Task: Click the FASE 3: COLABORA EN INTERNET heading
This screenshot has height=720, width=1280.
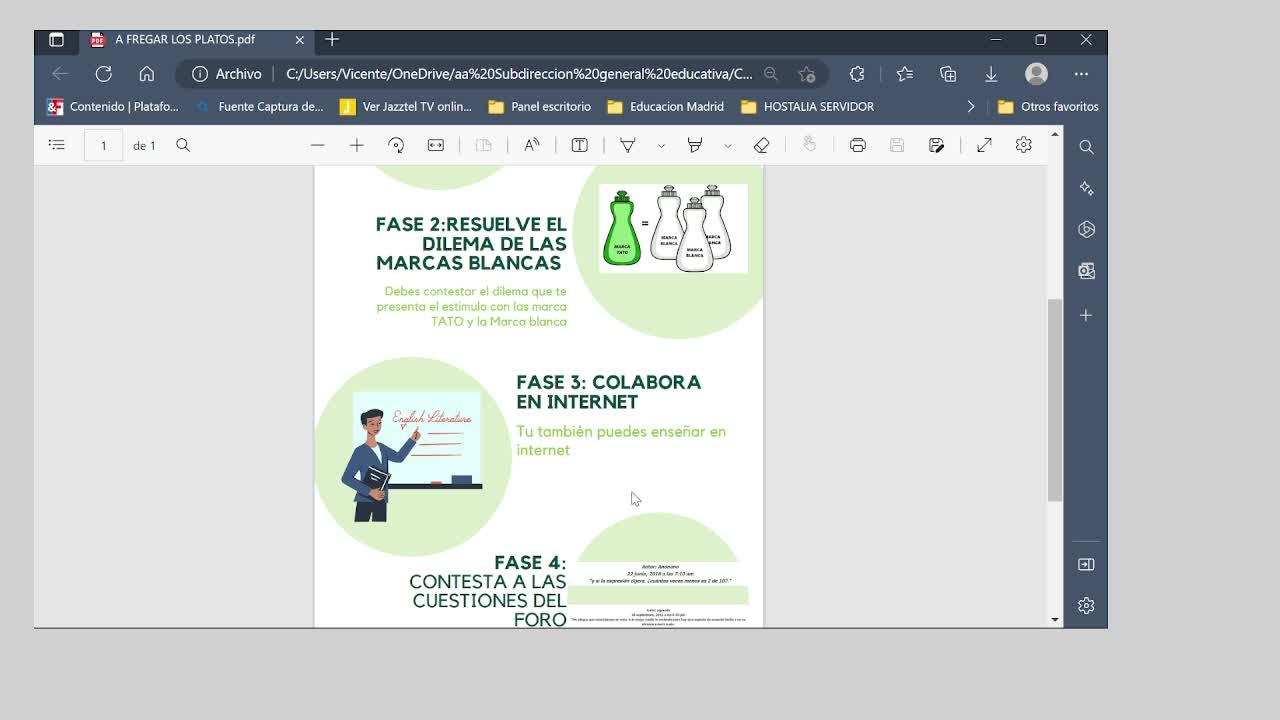Action: click(608, 392)
